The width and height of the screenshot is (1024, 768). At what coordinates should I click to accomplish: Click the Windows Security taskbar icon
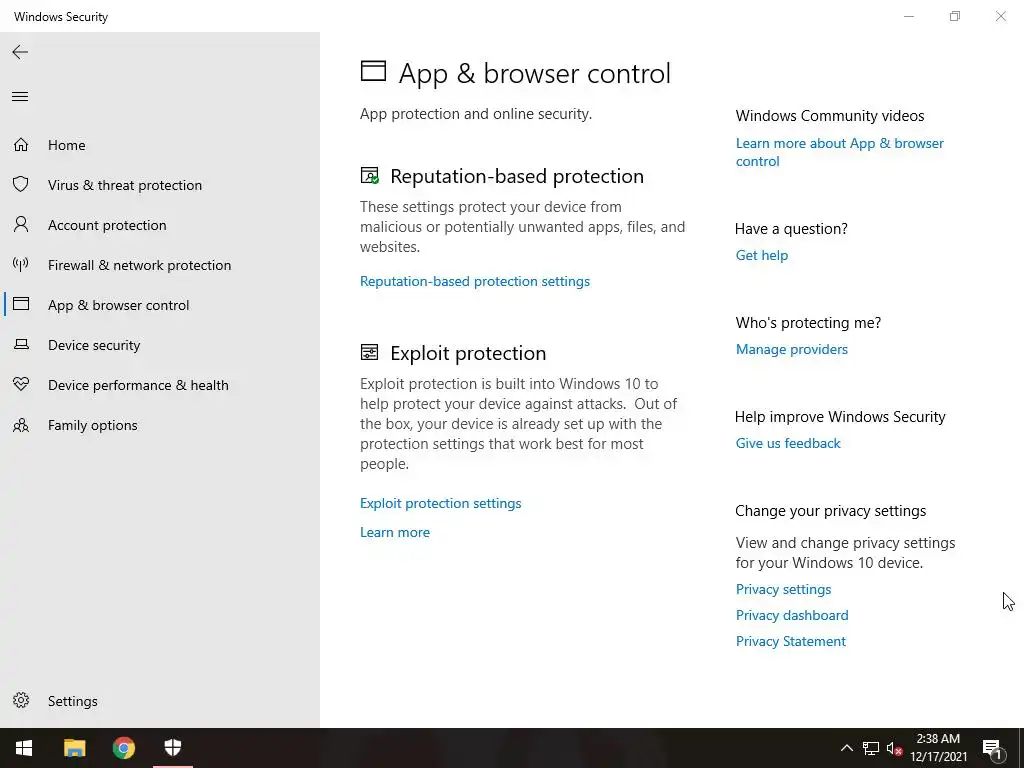click(172, 748)
